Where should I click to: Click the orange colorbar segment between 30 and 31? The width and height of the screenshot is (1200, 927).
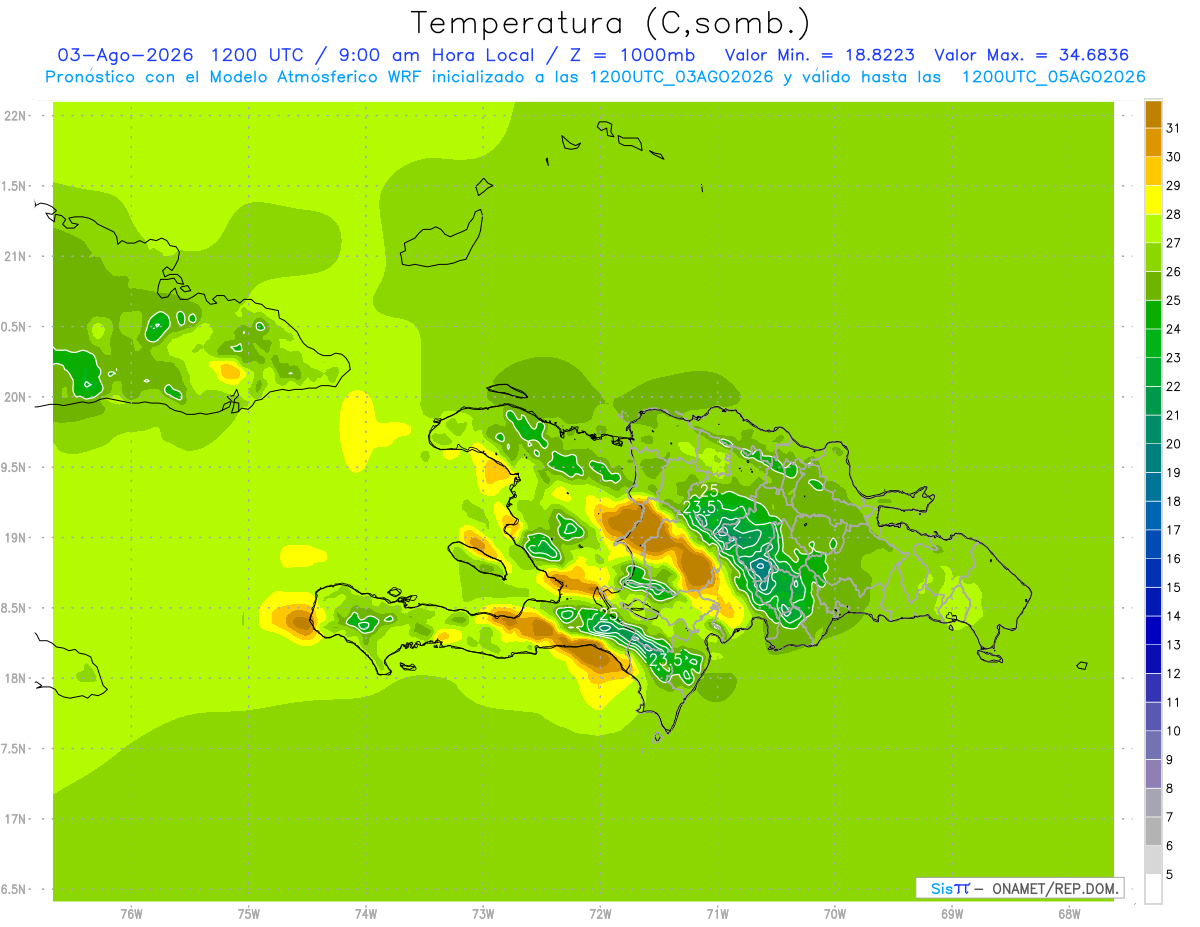click(1153, 142)
